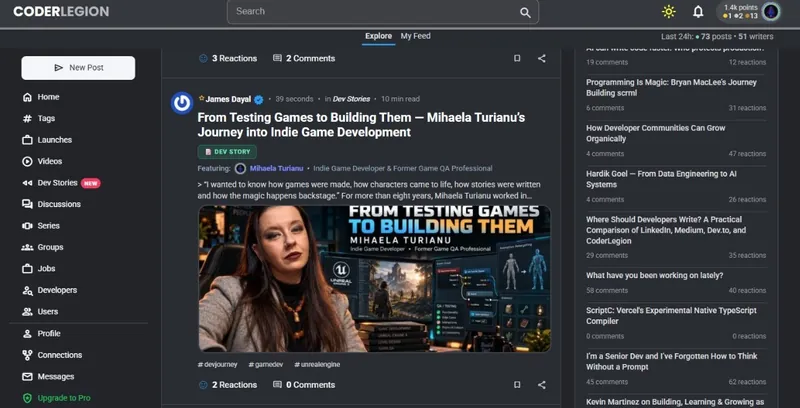Open 0 Comments on Mihaela post
The height and width of the screenshot is (408, 800).
click(304, 385)
